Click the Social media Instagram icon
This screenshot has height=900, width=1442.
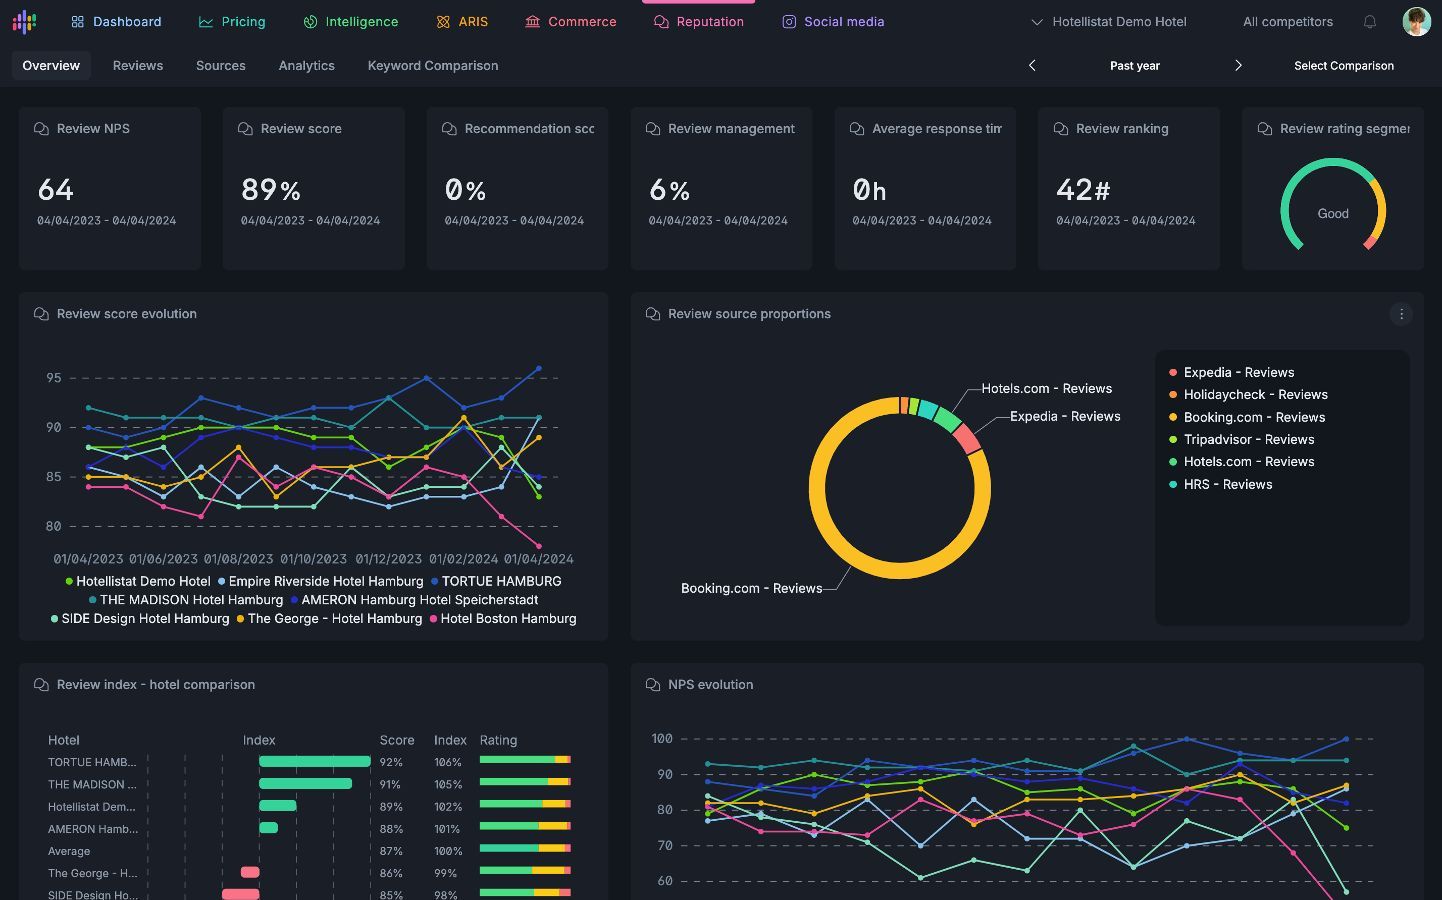click(789, 21)
